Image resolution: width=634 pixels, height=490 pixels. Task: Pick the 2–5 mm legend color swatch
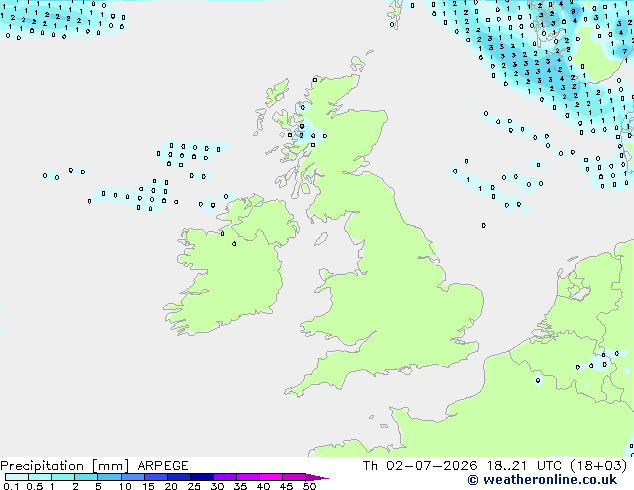(x=86, y=477)
